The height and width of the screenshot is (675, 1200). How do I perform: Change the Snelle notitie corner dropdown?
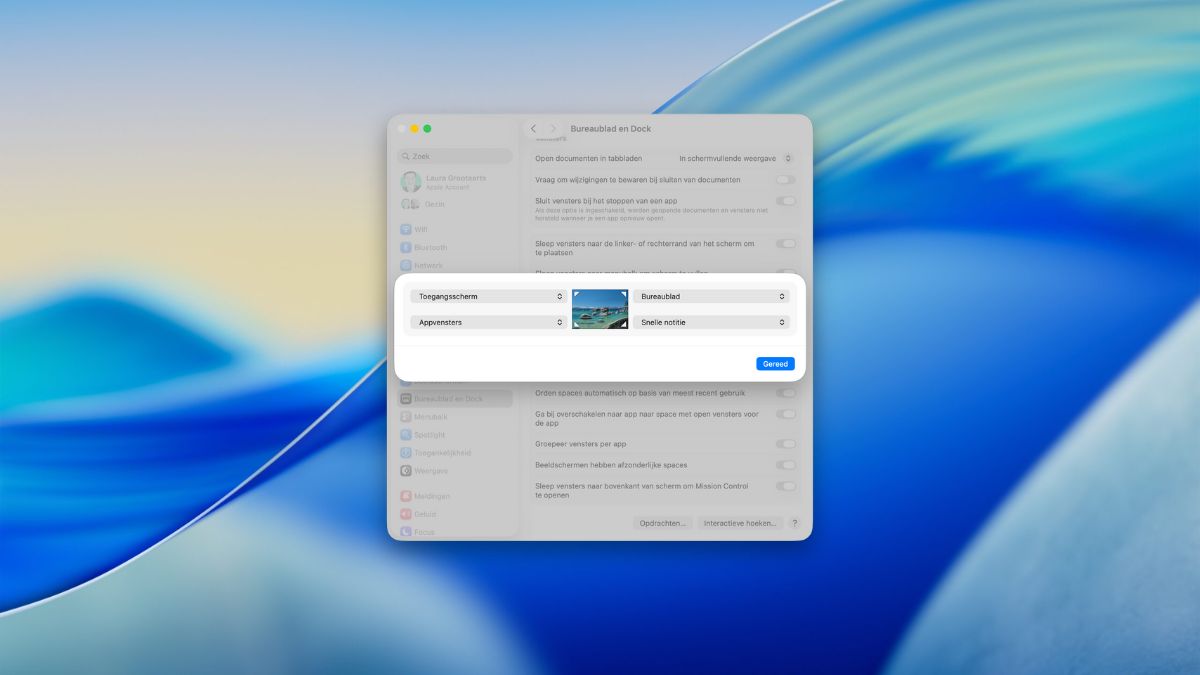pyautogui.click(x=711, y=322)
